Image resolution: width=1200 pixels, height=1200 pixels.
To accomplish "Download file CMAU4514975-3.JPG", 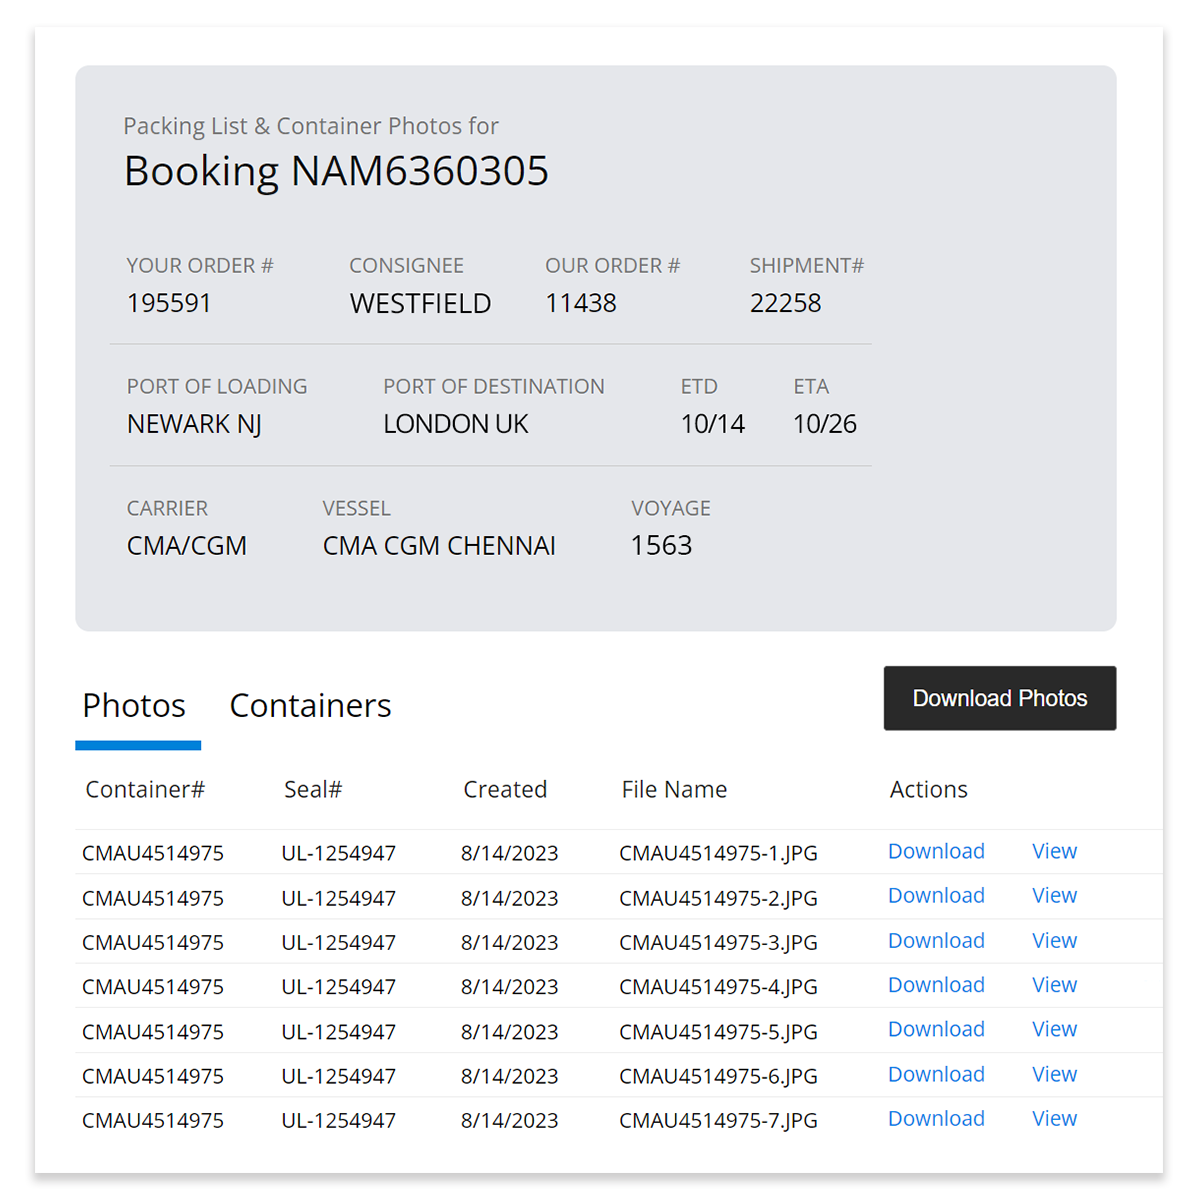I will click(x=935, y=940).
